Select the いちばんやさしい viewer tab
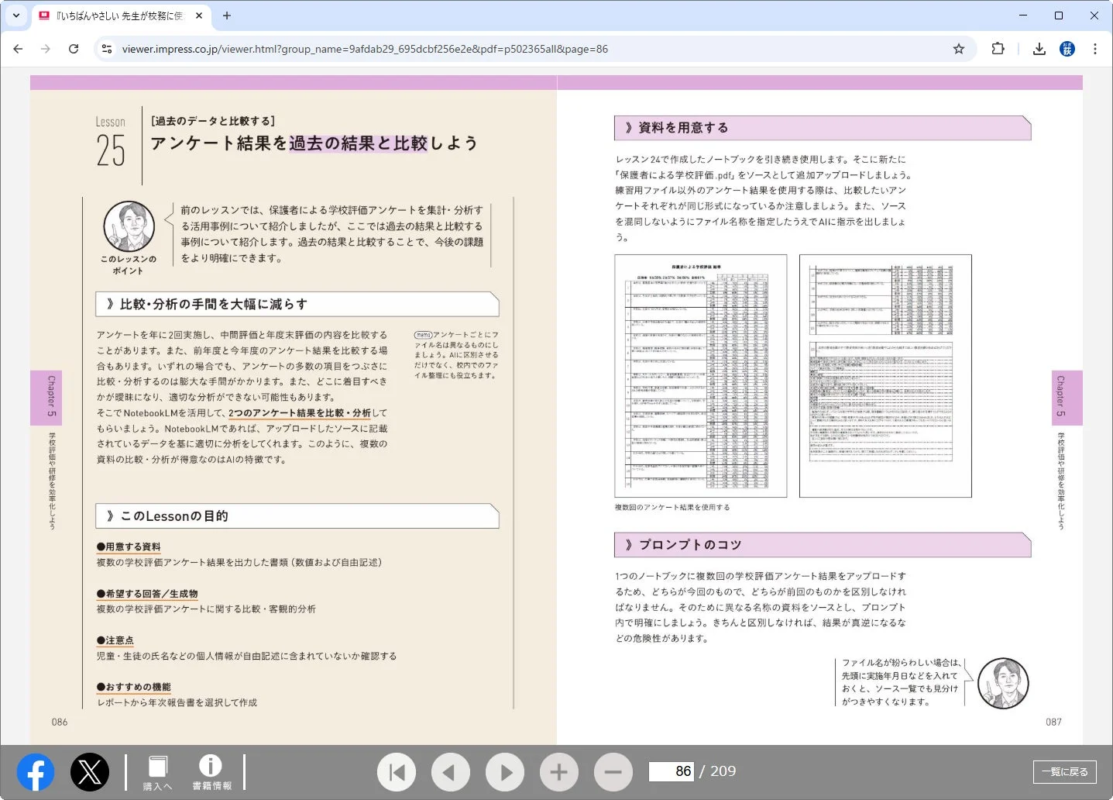This screenshot has width=1113, height=800. [120, 16]
